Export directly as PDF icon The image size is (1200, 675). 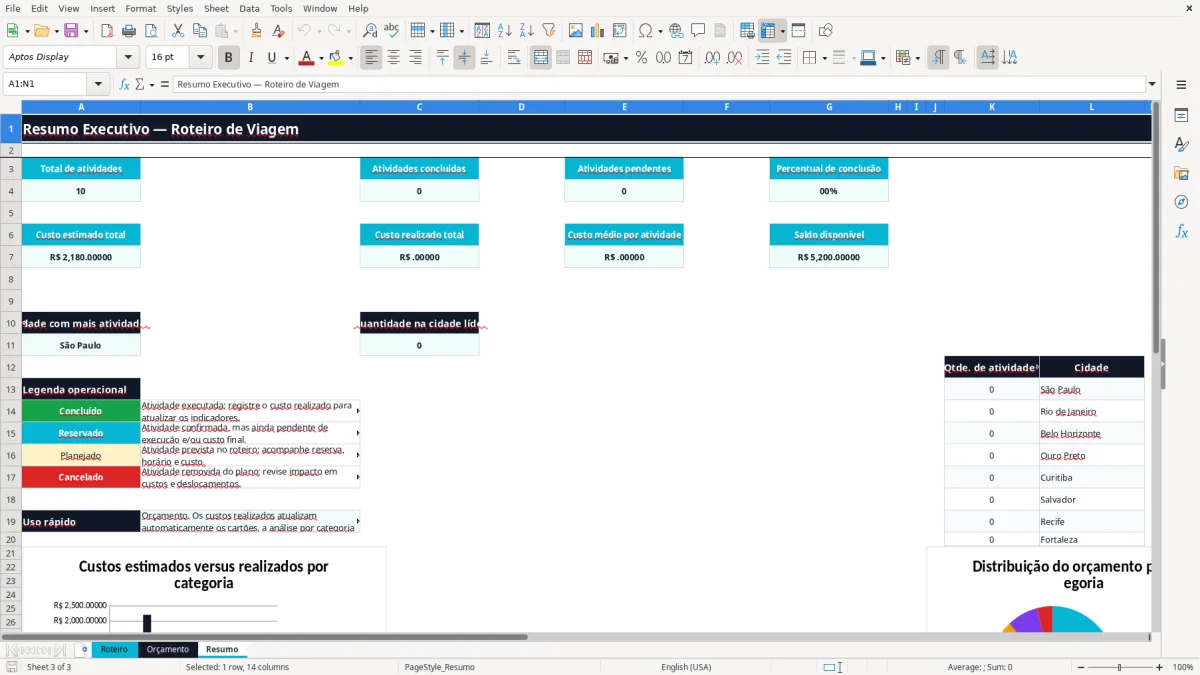pyautogui.click(x=107, y=31)
